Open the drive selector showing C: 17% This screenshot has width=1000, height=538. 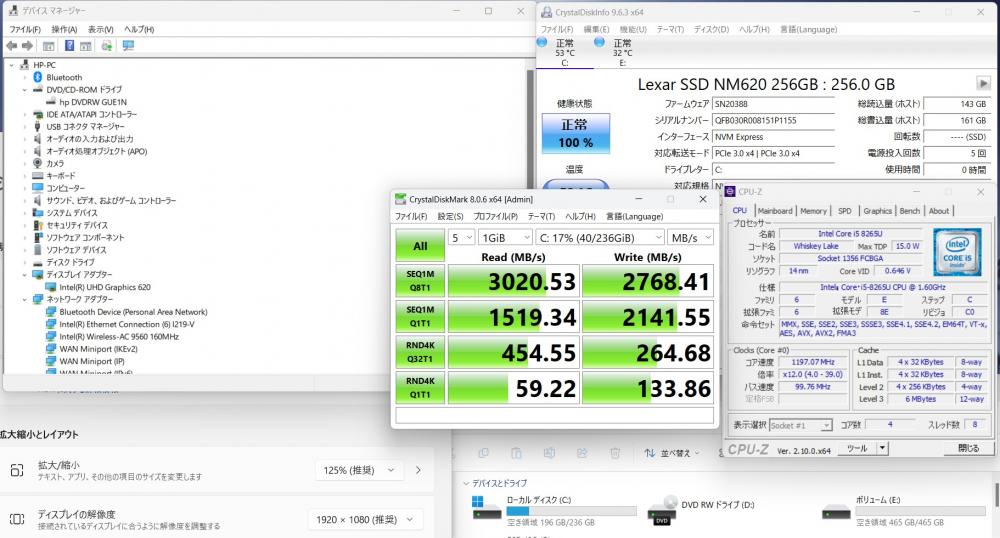pos(600,237)
